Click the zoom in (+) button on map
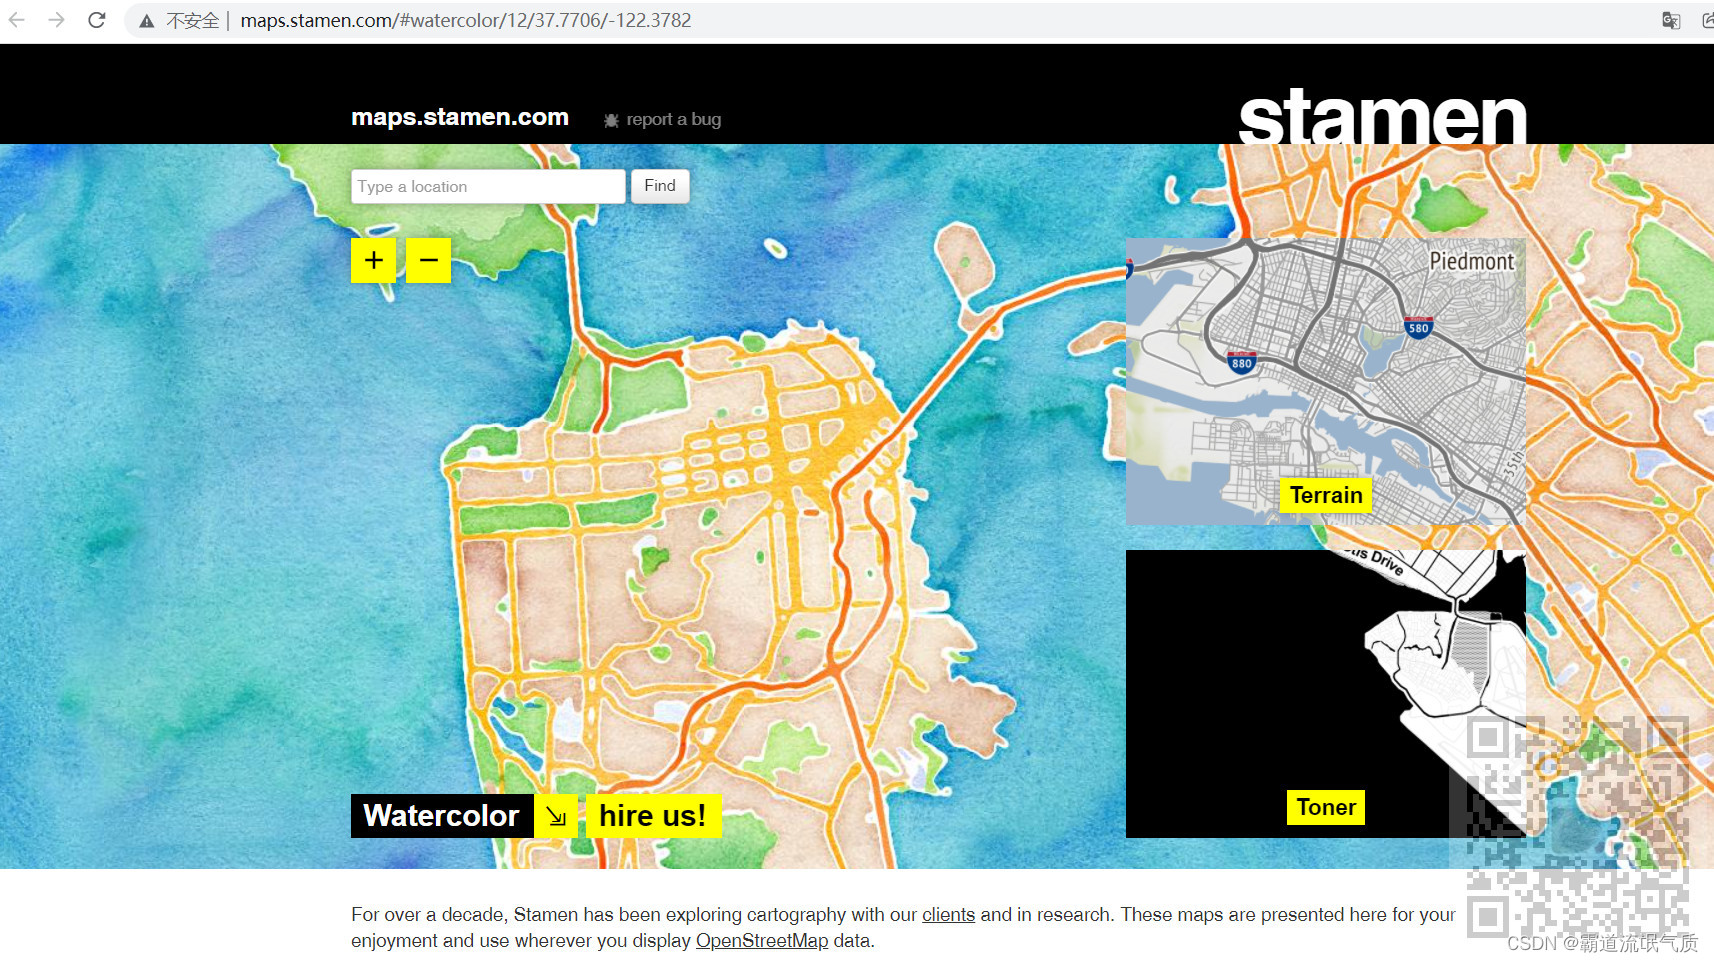The height and width of the screenshot is (962, 1714). click(373, 260)
